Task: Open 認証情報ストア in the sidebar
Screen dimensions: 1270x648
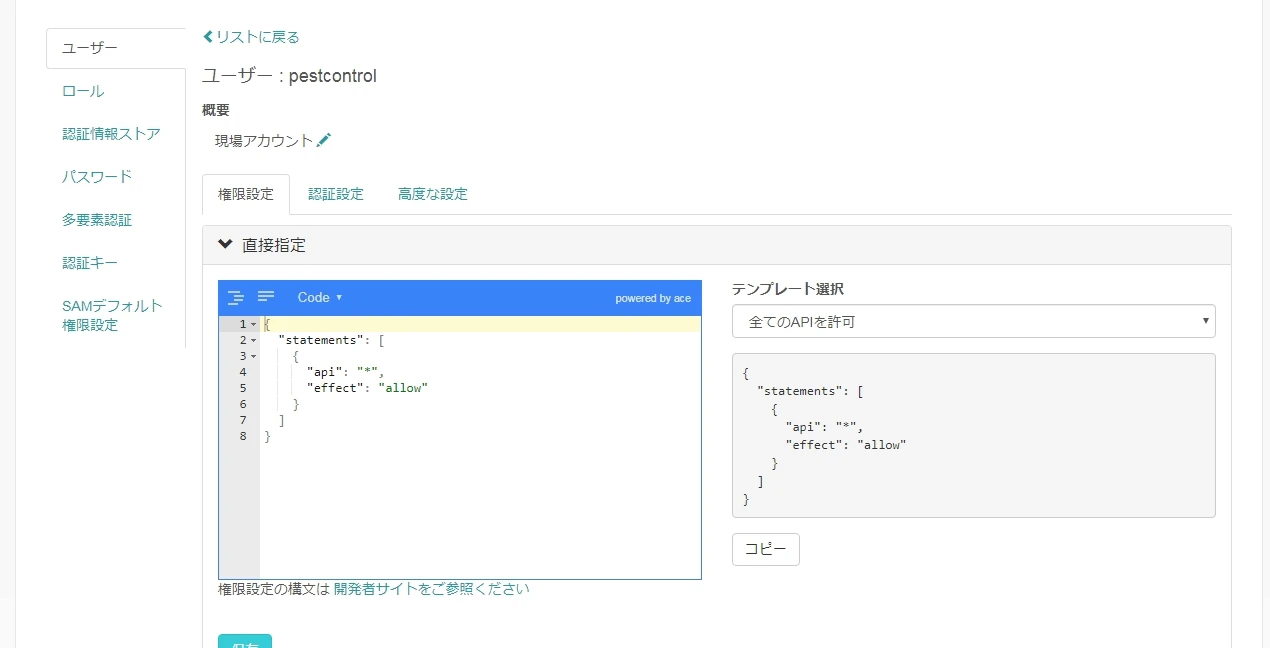Action: pyautogui.click(x=111, y=134)
